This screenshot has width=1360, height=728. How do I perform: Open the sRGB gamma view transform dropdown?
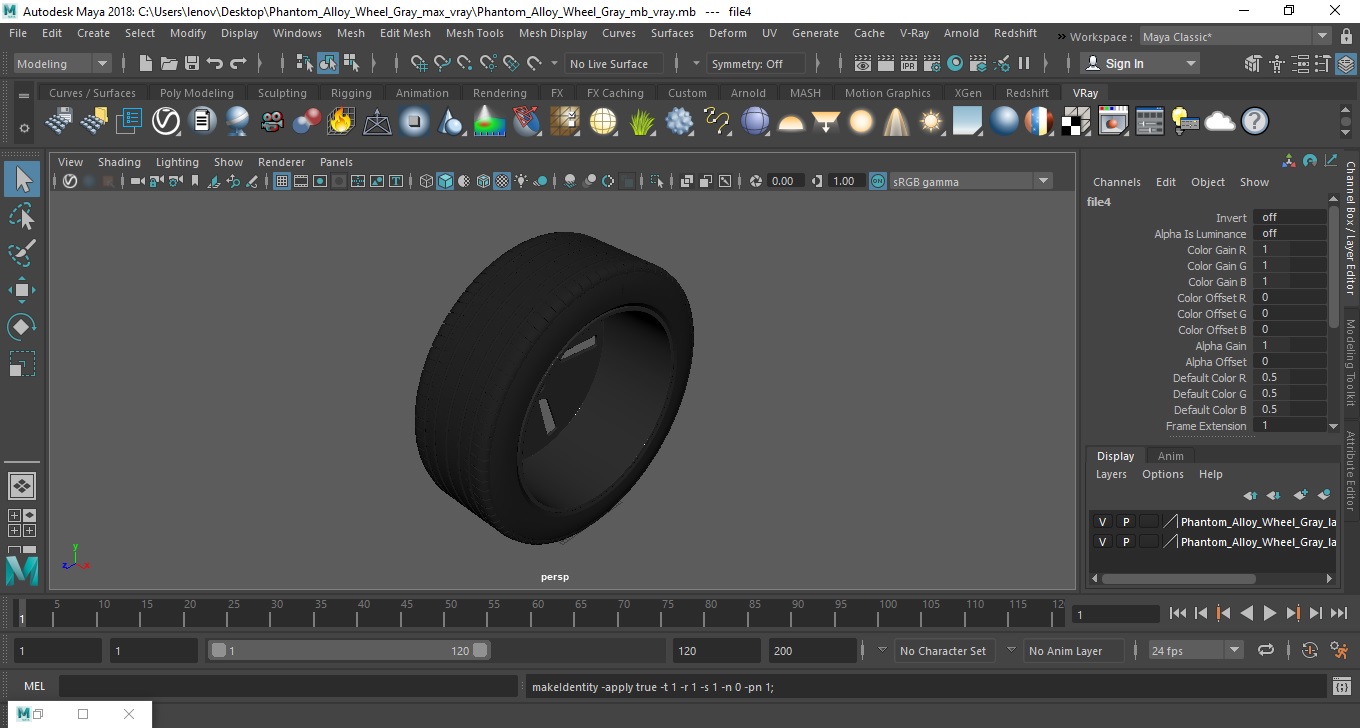pyautogui.click(x=970, y=181)
